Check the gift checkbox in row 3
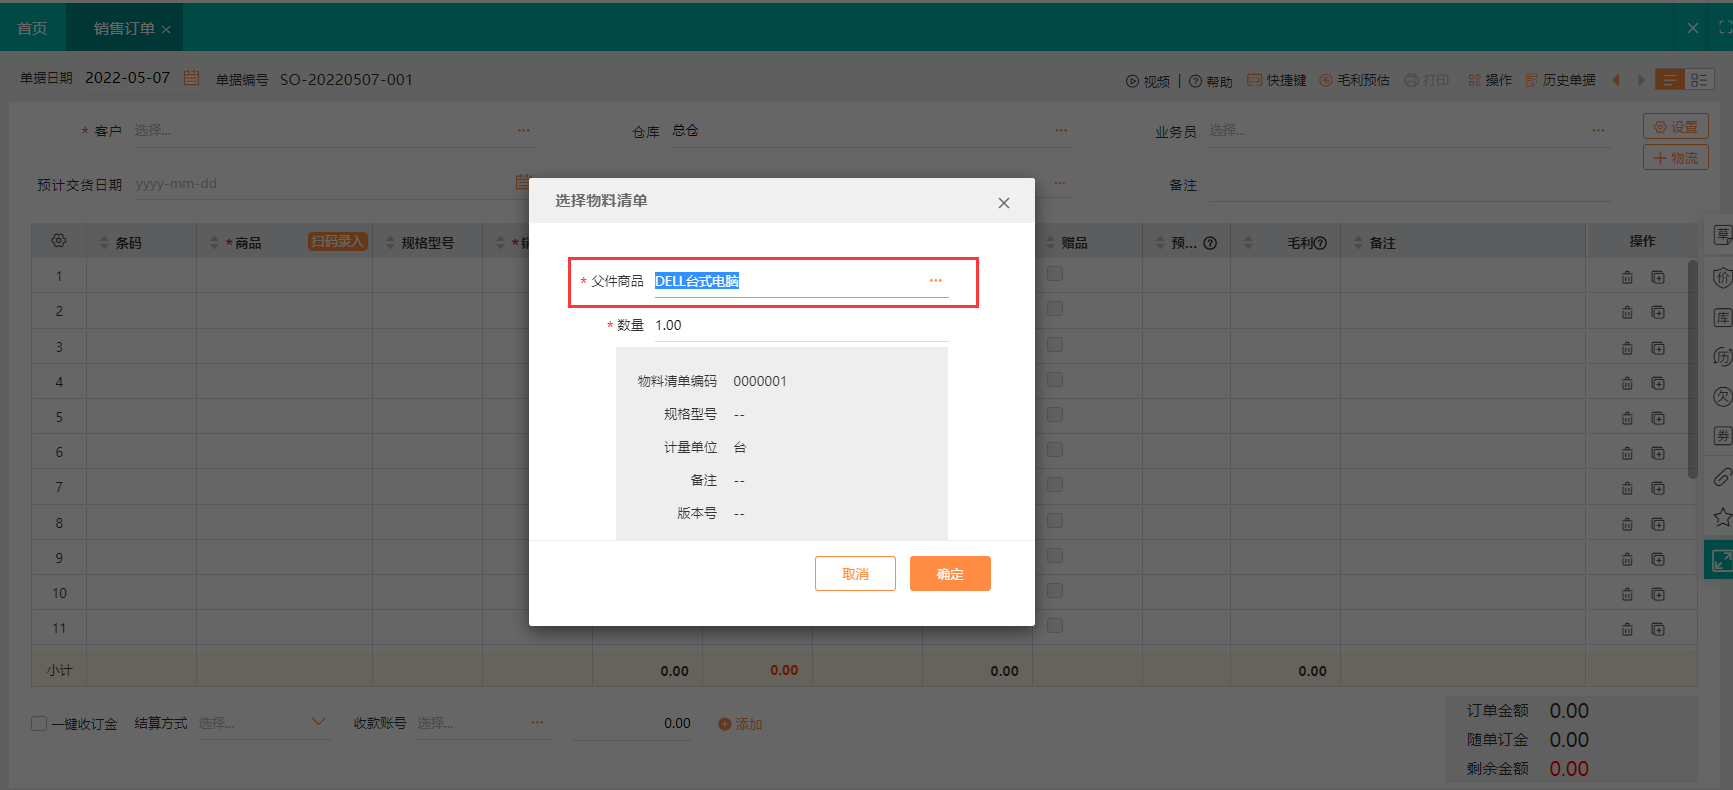This screenshot has height=790, width=1733. click(1055, 345)
